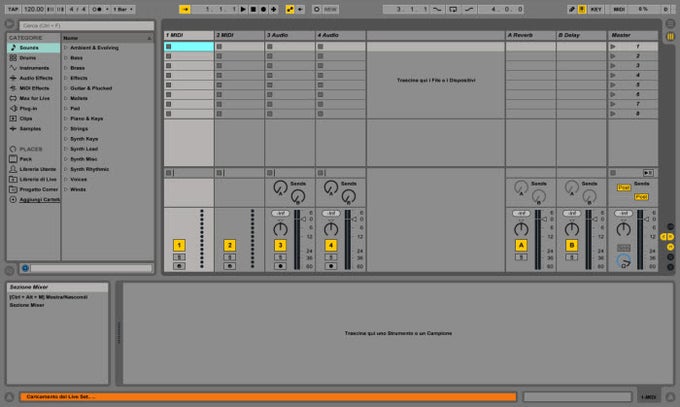Click the KEY map mode button
This screenshot has width=680, height=407.
click(x=596, y=9)
